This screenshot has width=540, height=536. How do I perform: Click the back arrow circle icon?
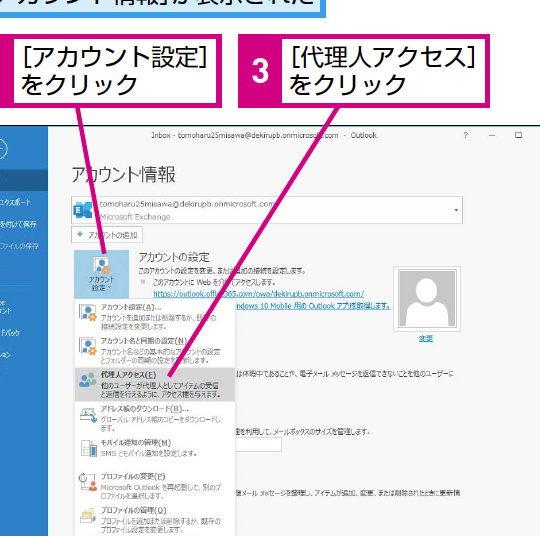2,149
